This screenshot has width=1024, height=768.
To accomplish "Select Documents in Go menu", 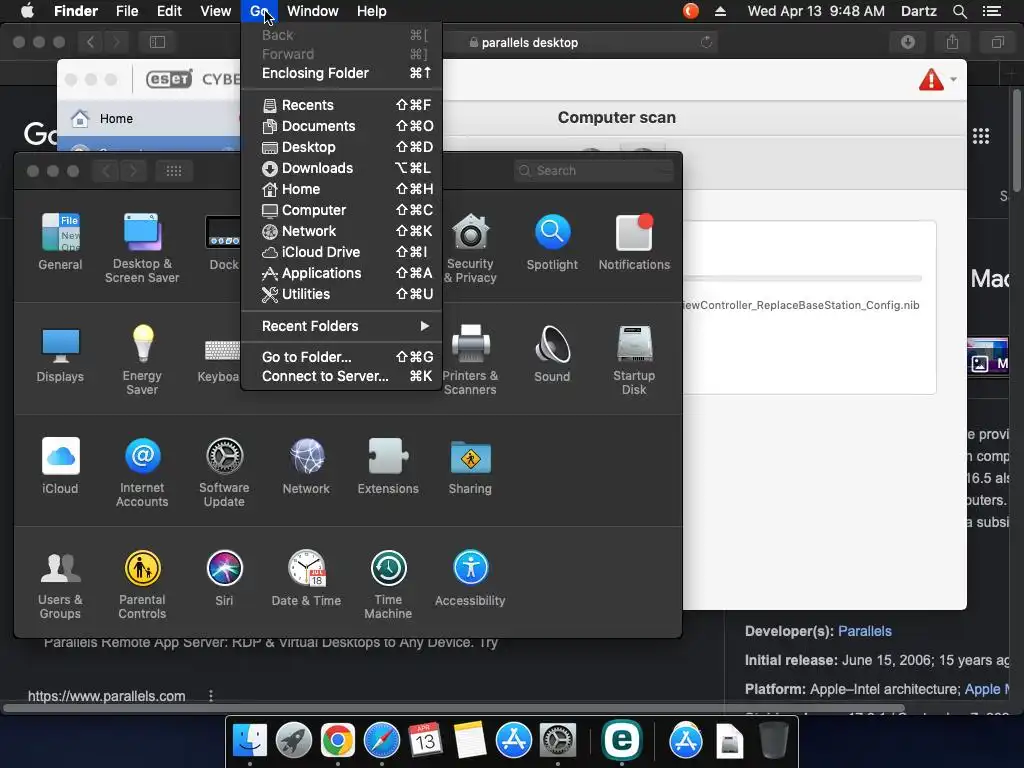I will click(x=342, y=126).
